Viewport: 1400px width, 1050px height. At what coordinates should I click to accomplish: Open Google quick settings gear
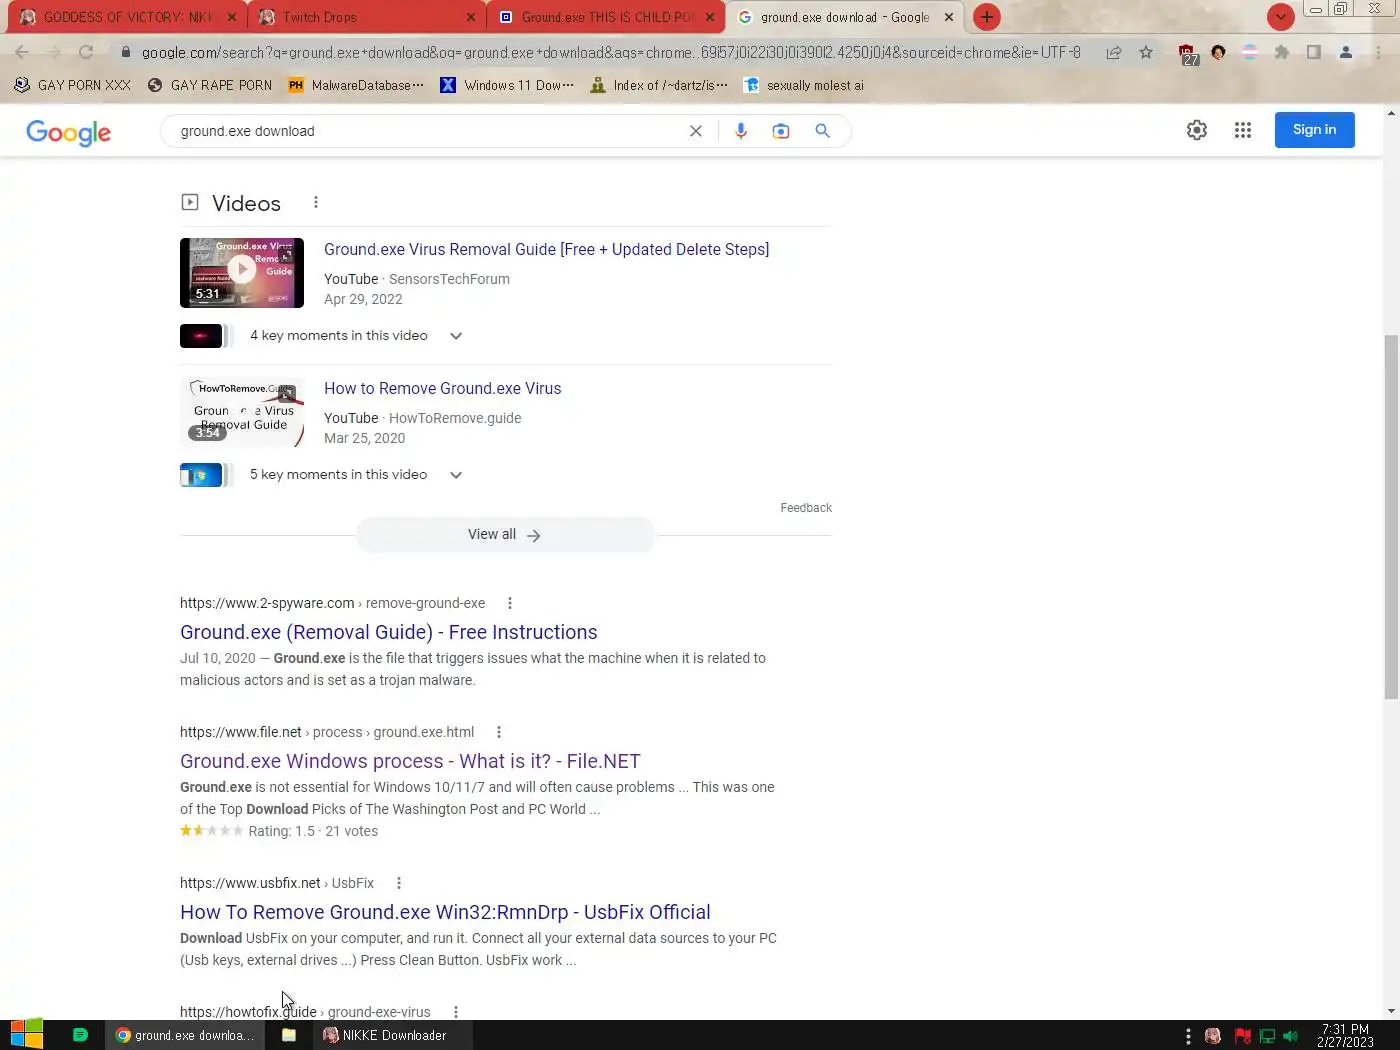1197,130
